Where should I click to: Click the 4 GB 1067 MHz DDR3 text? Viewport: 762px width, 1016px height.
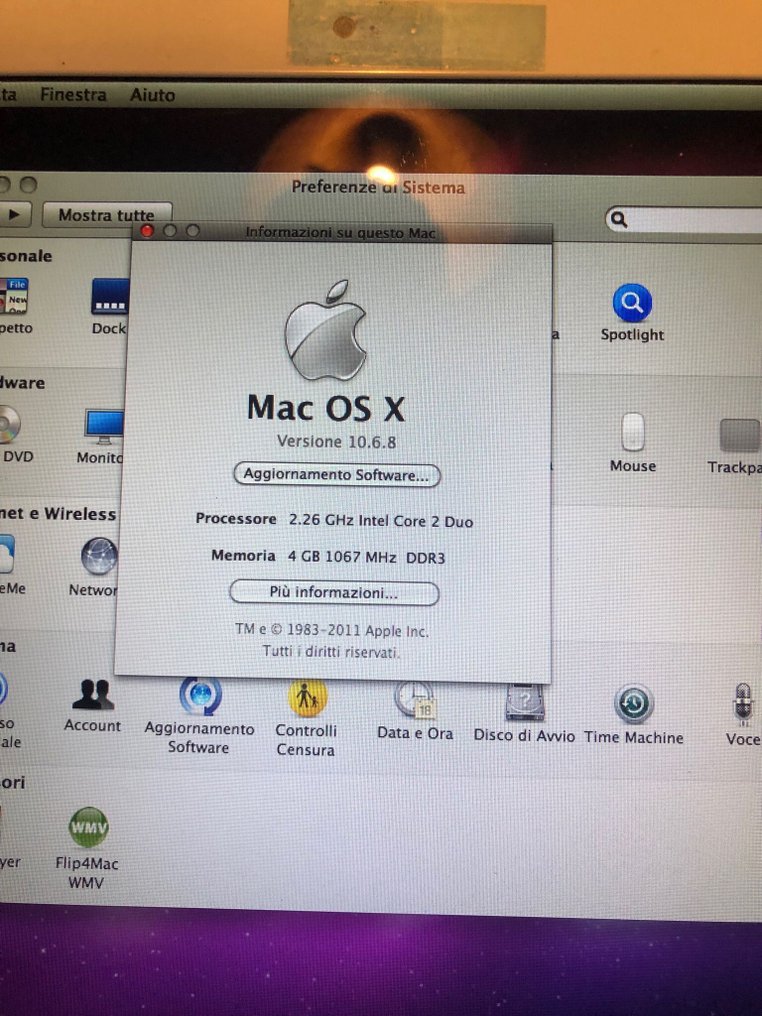point(367,557)
